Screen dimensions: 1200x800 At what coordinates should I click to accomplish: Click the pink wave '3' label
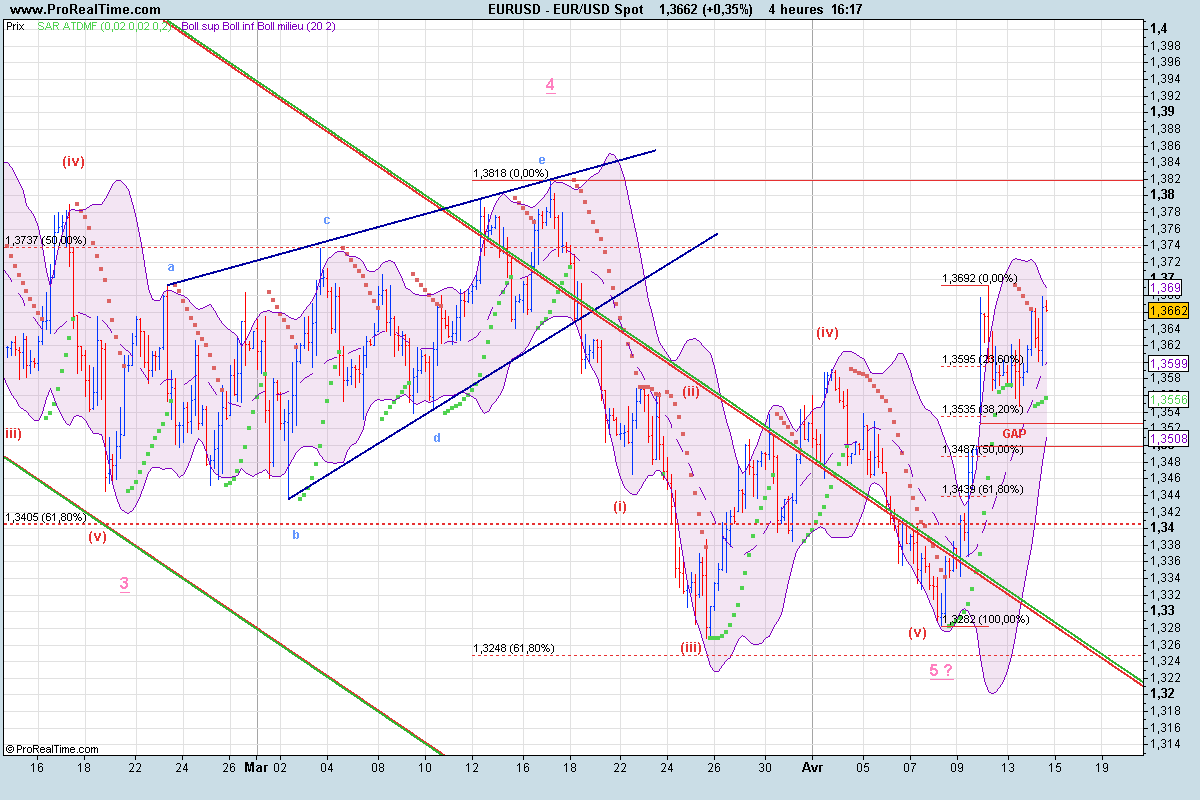coord(123,583)
